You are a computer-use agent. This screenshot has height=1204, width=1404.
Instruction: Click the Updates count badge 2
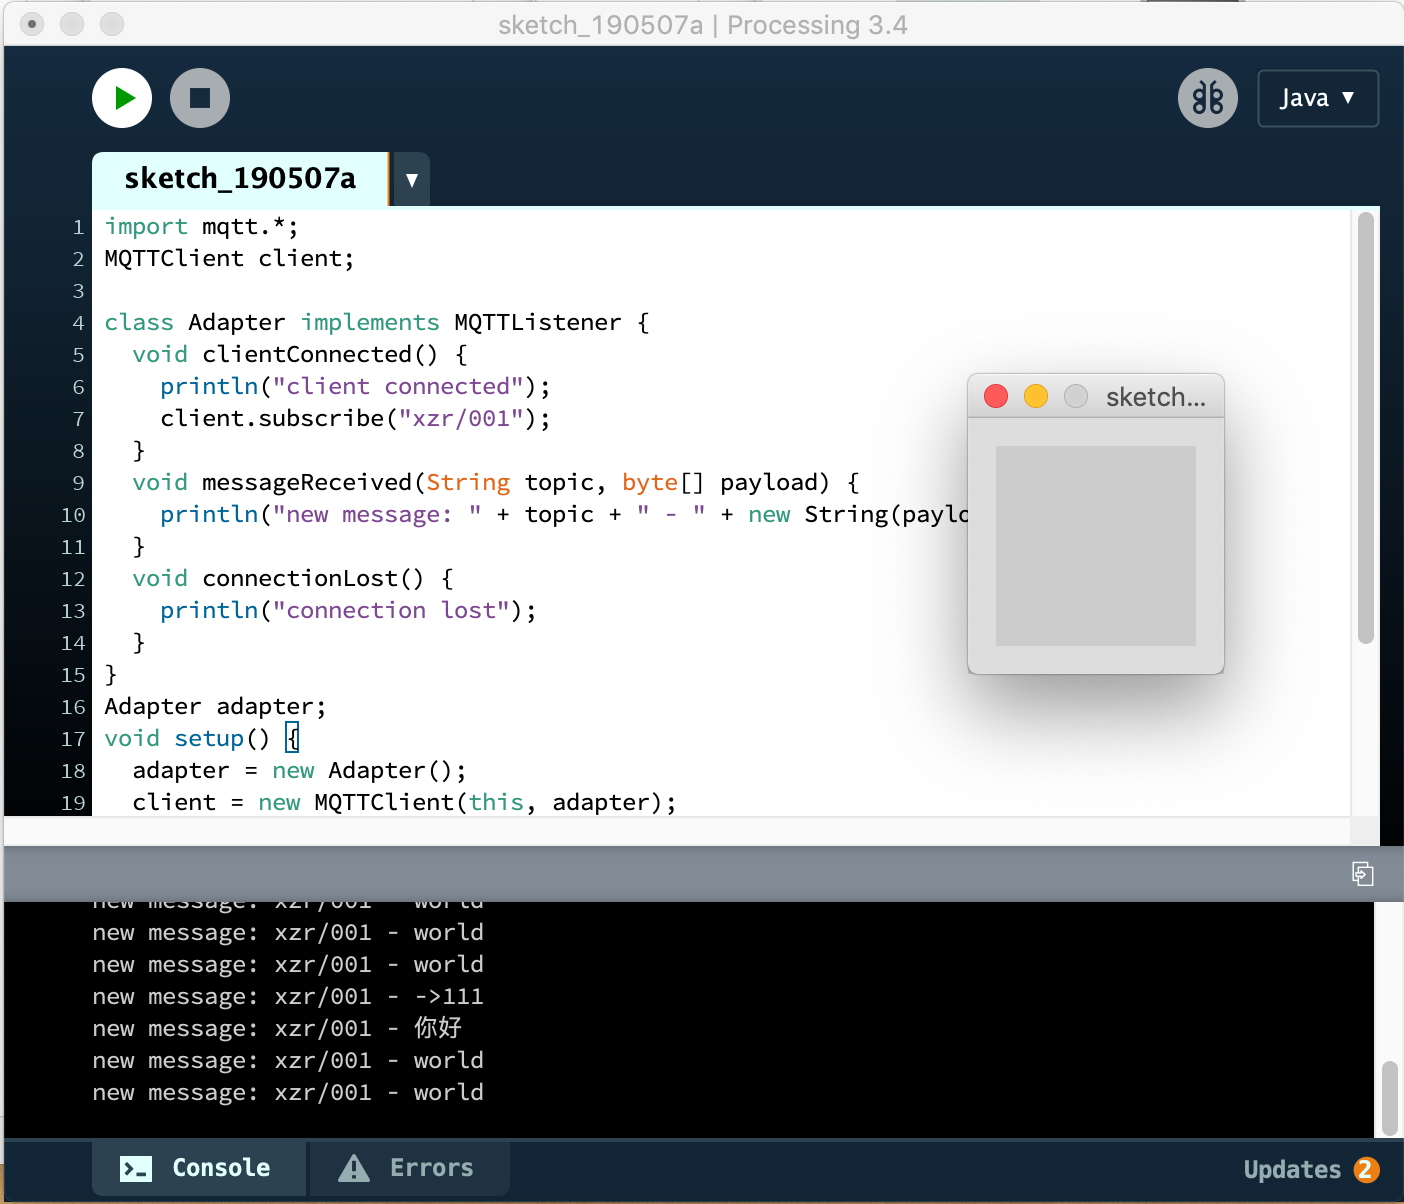pyautogui.click(x=1366, y=1169)
